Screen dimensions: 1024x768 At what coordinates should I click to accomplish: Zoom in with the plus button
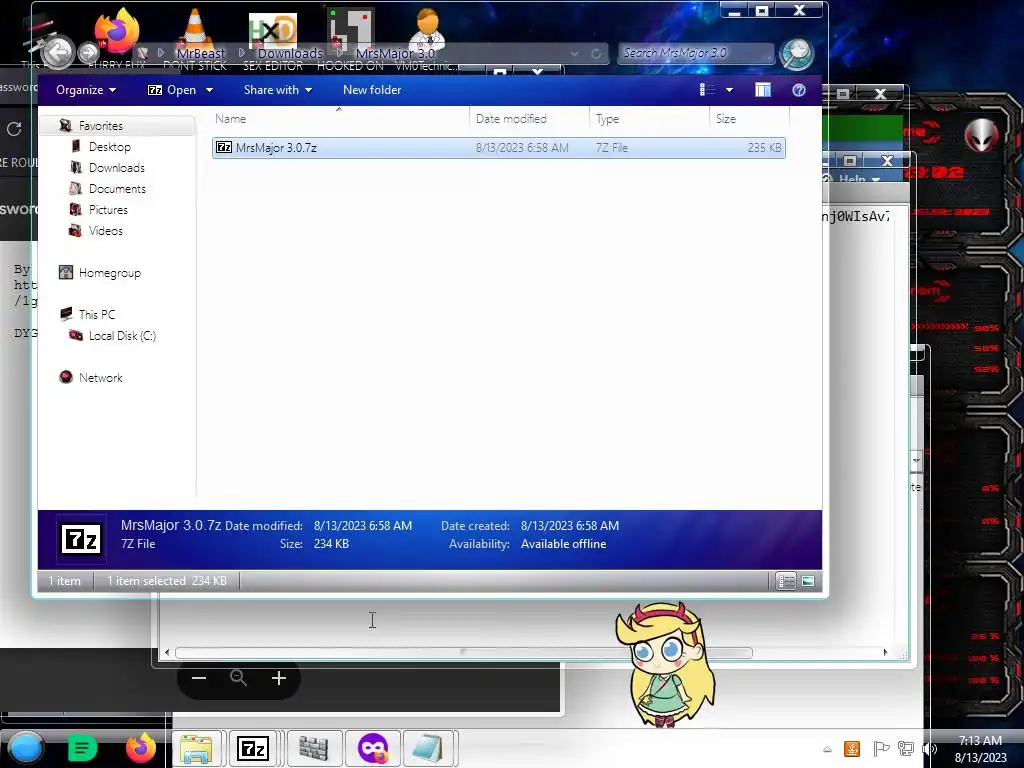click(279, 678)
